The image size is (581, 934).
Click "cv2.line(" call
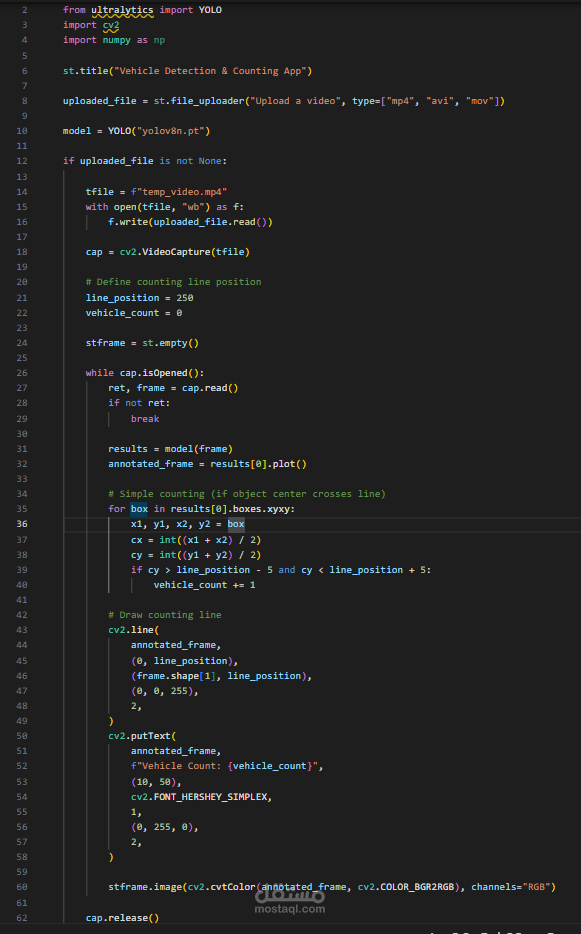click(x=133, y=630)
